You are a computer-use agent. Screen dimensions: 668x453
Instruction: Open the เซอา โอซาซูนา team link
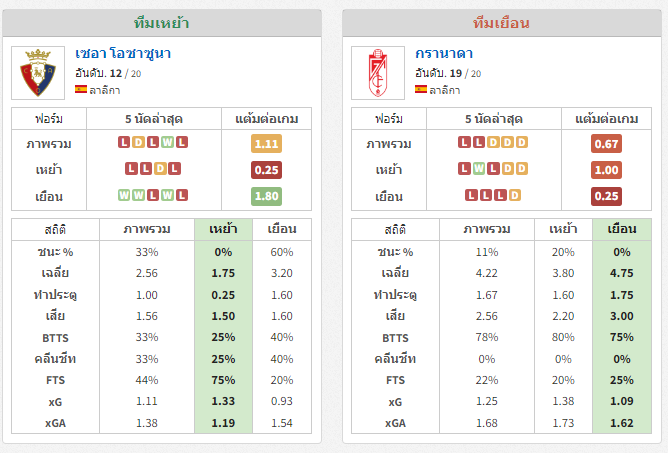pos(123,54)
